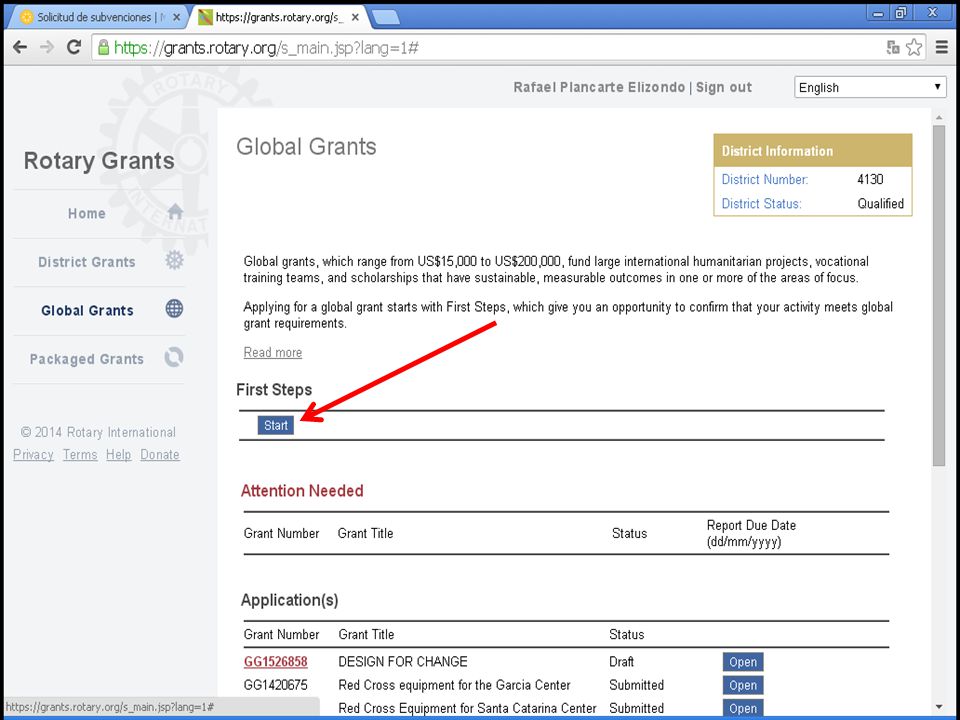The width and height of the screenshot is (960, 720).
Task: Click the District Number value 4130
Action: [870, 179]
